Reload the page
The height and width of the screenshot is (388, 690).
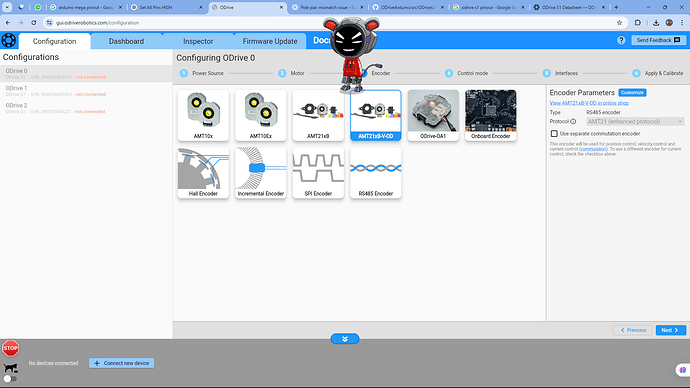click(34, 22)
